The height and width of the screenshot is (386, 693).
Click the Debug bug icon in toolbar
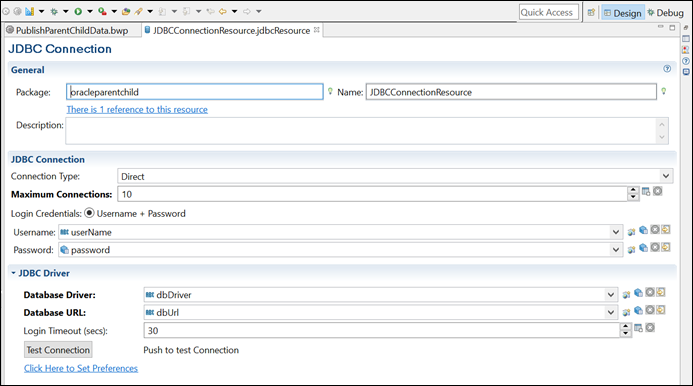click(x=54, y=11)
